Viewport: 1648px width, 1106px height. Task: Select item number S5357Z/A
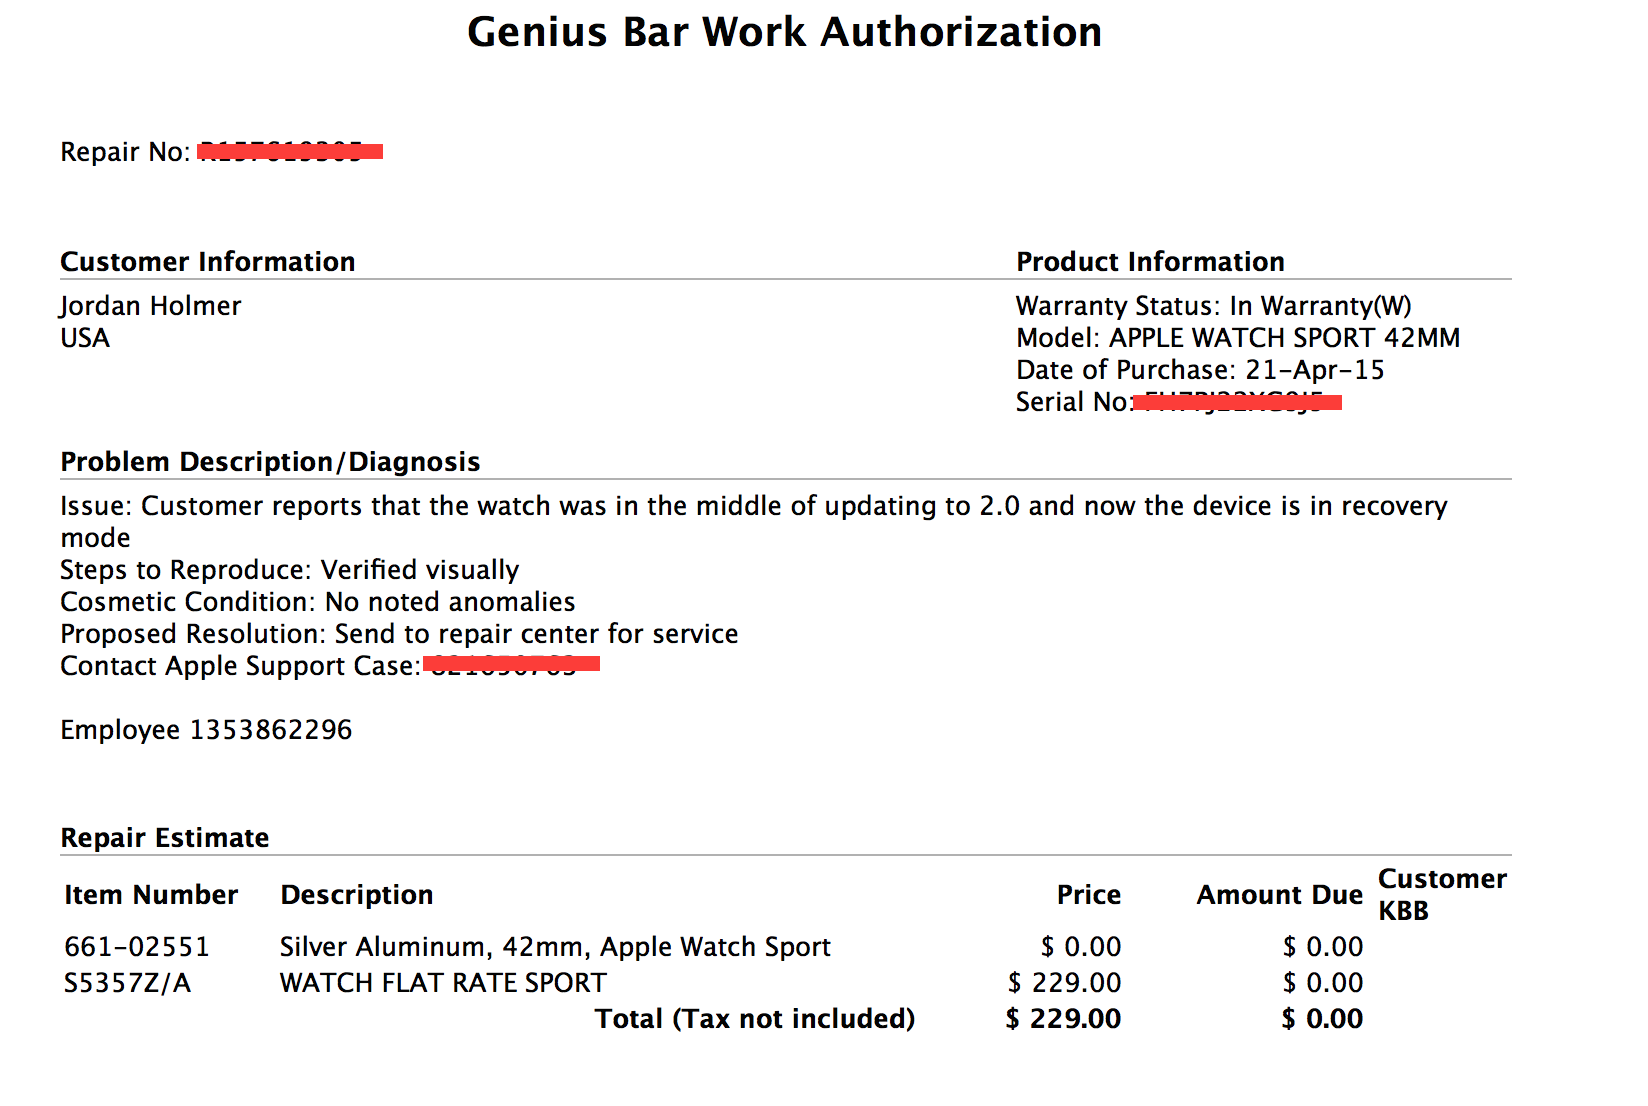(127, 983)
